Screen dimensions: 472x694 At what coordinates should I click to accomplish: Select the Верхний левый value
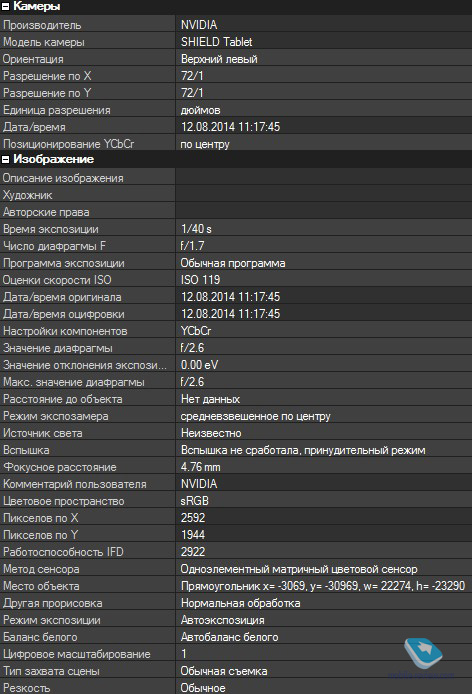click(219, 59)
